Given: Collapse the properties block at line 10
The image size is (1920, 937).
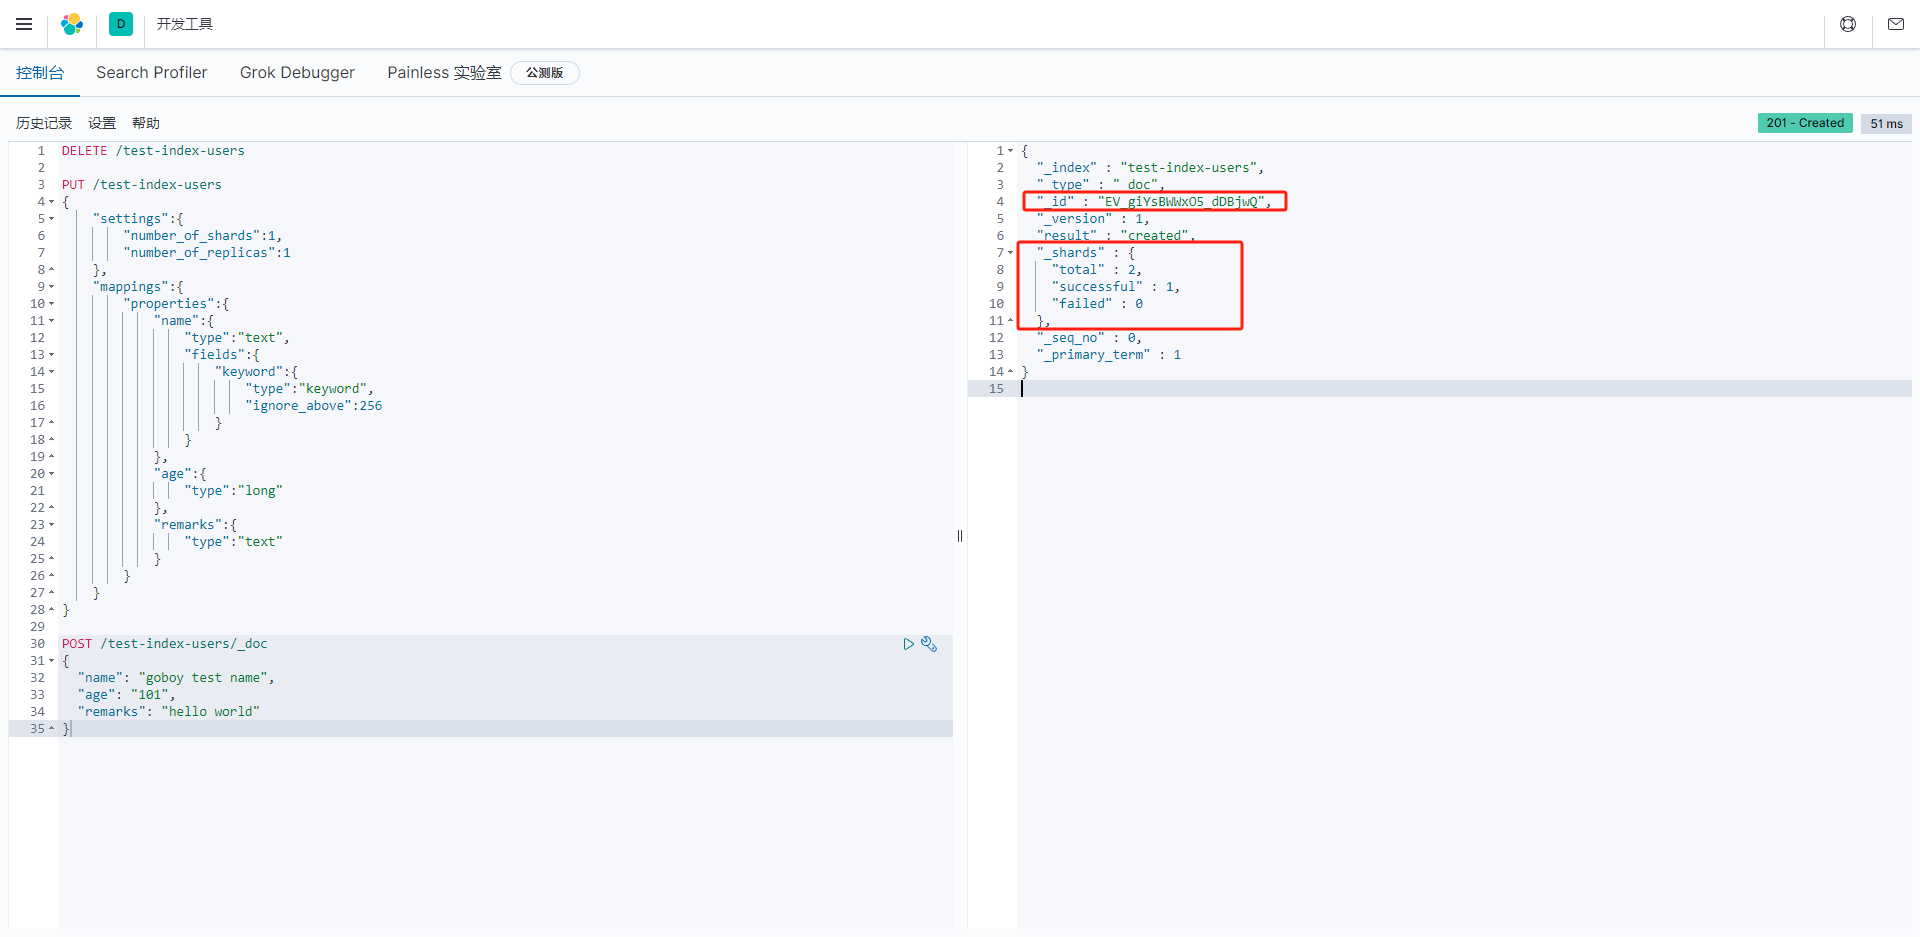Looking at the screenshot, I should point(52,304).
